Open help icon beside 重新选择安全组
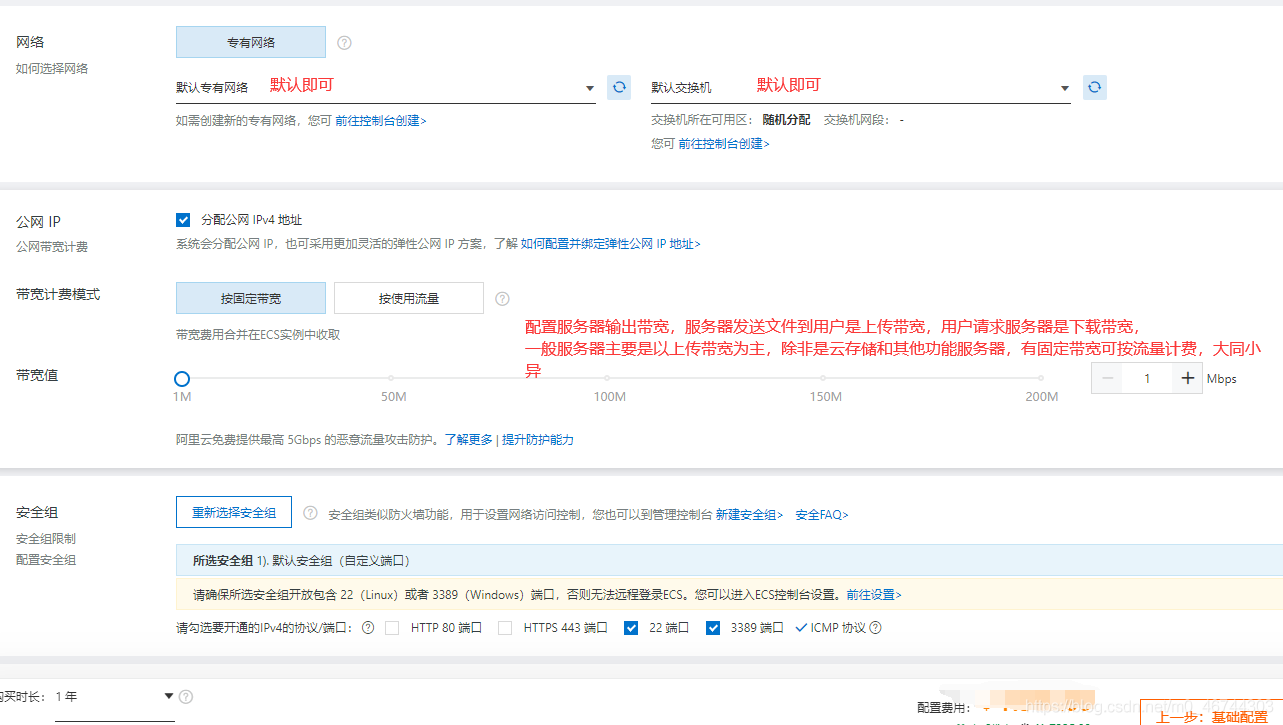Viewport: 1283px width, 725px height. click(x=310, y=513)
